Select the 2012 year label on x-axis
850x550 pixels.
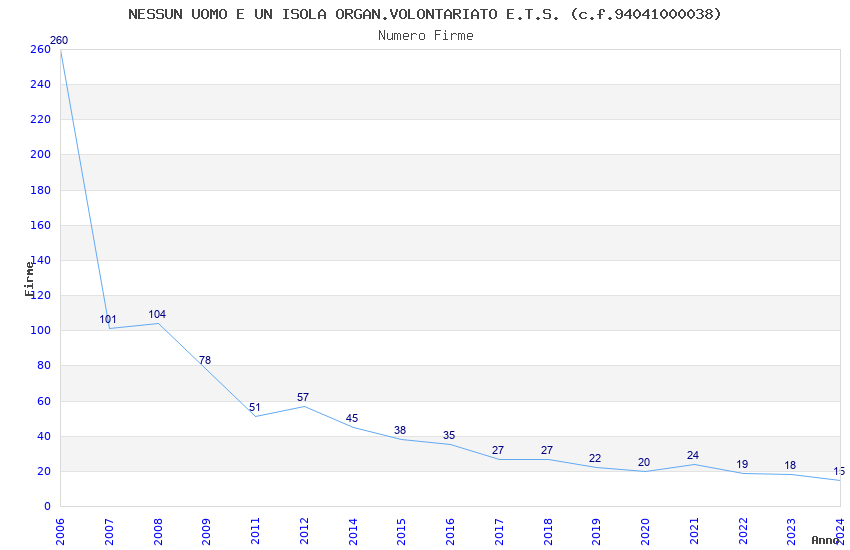click(x=304, y=531)
